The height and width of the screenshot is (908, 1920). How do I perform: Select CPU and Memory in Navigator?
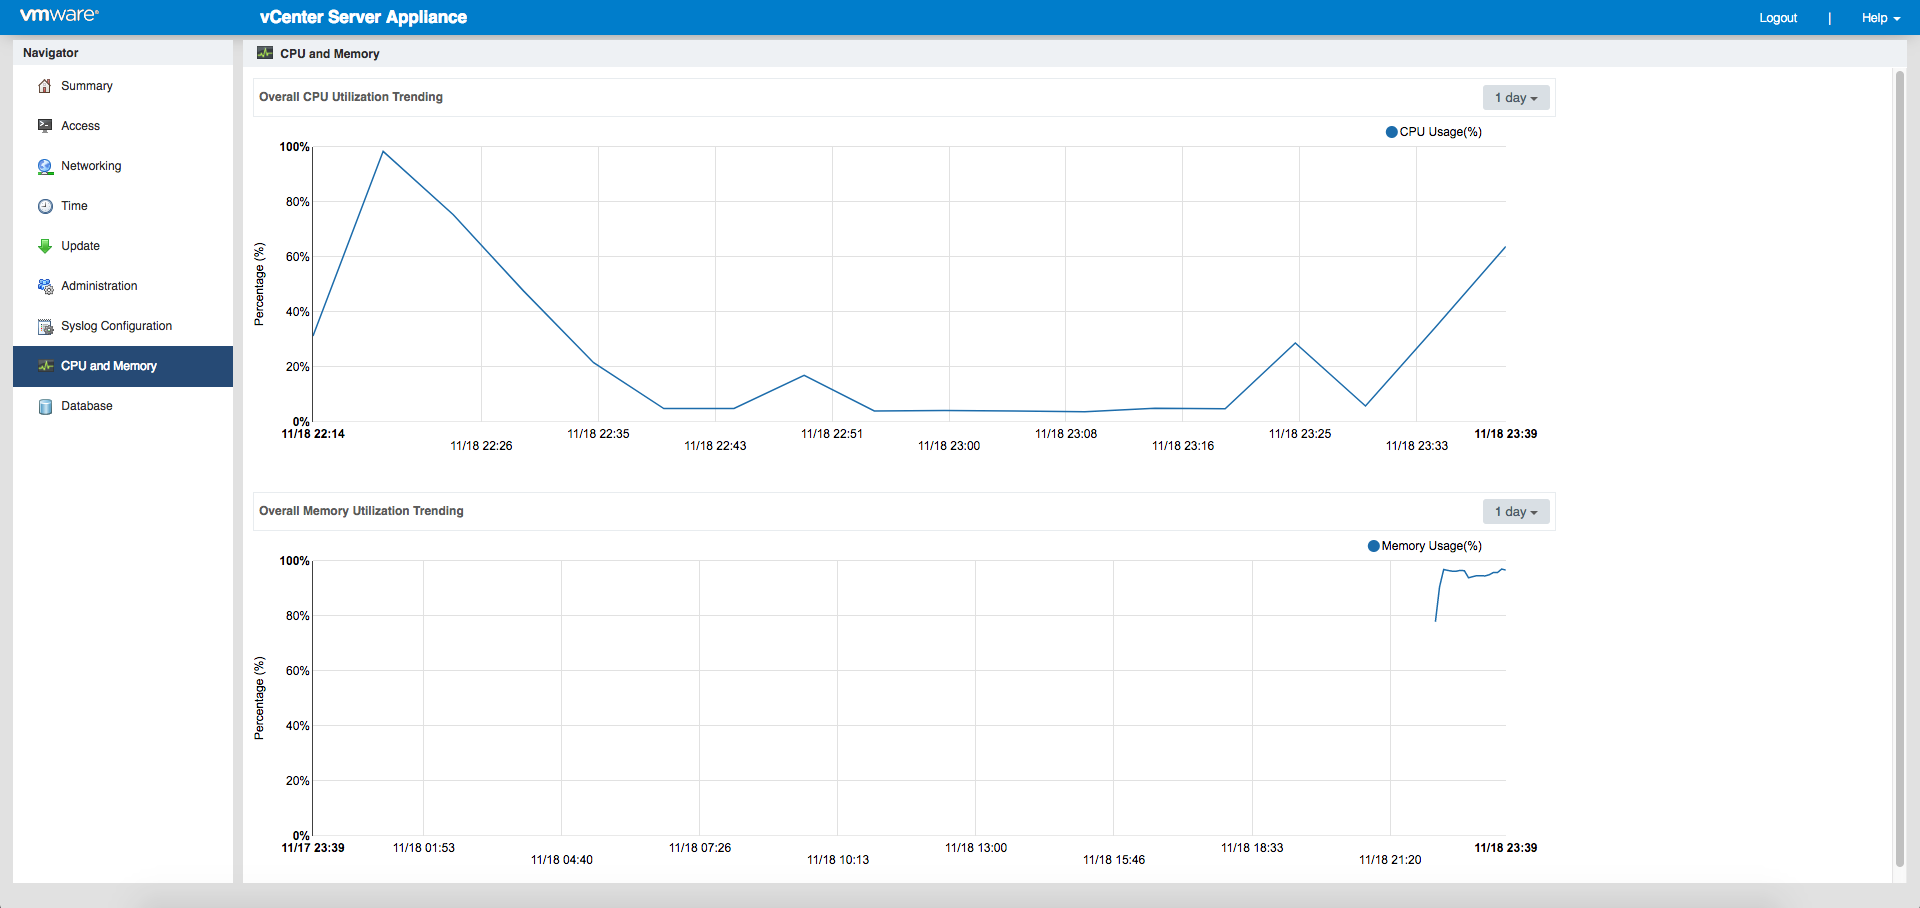coord(123,366)
